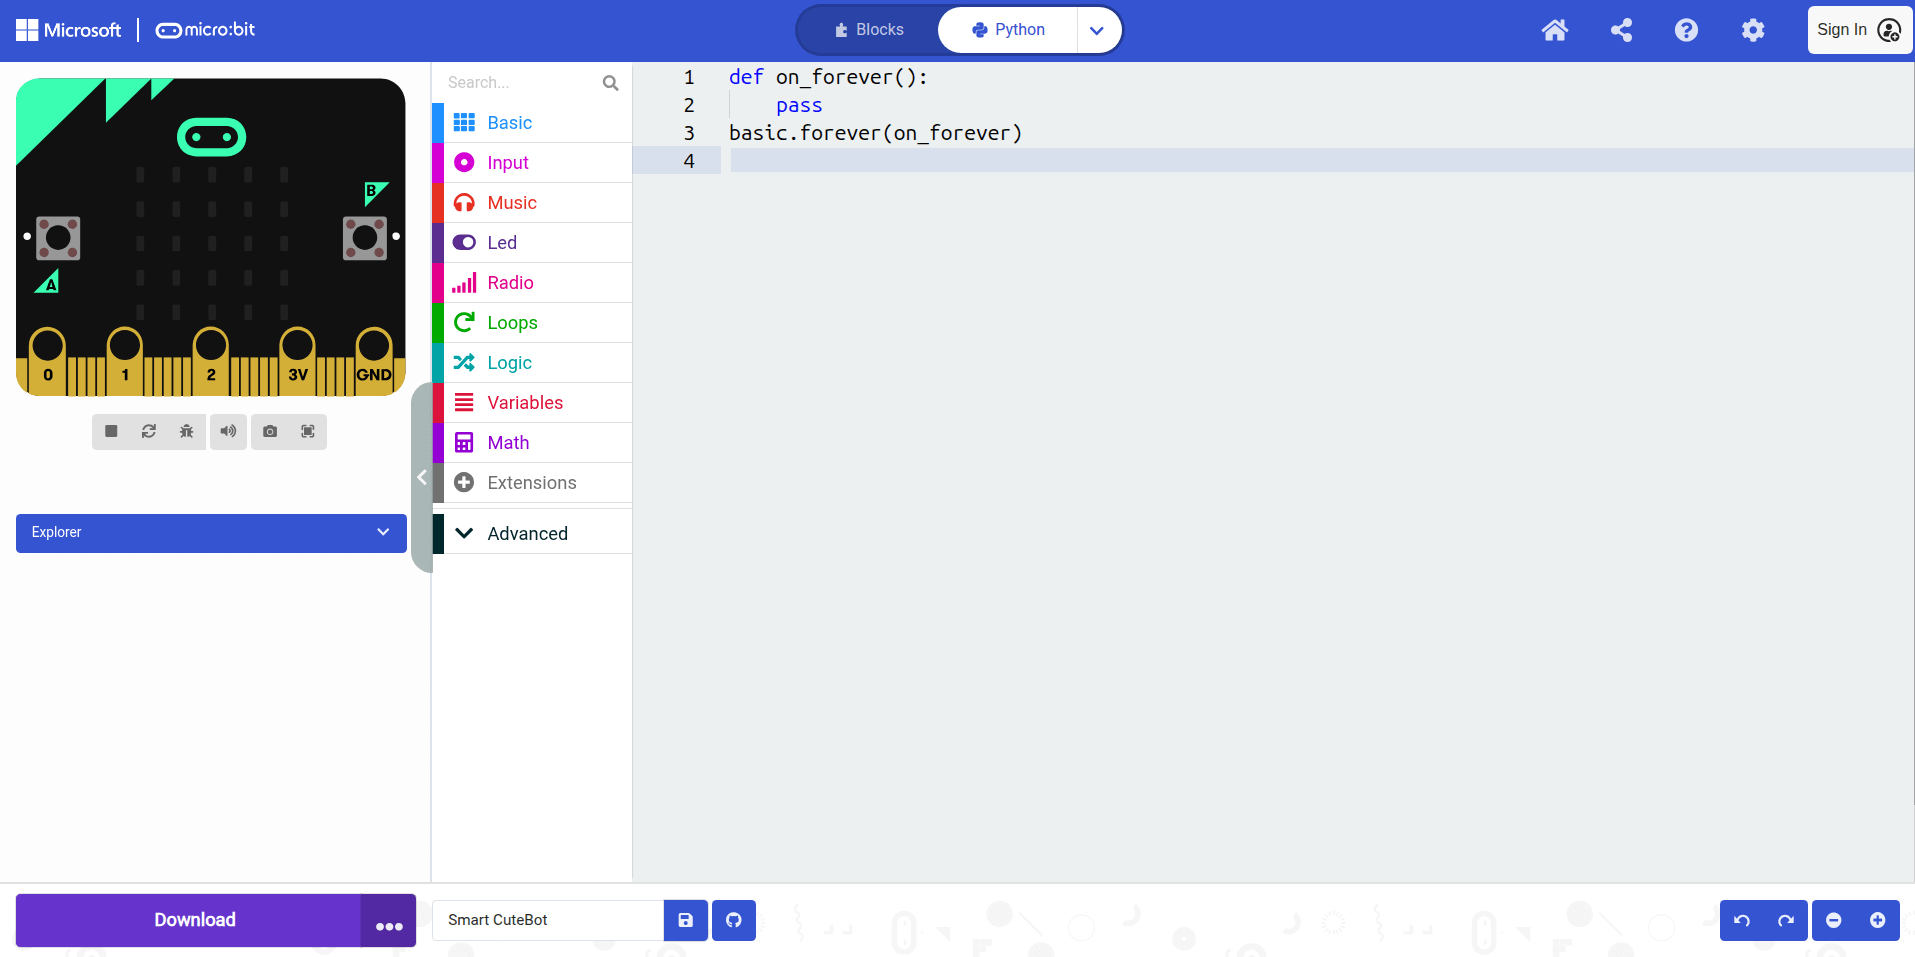Select the Radio category icon

click(x=464, y=282)
